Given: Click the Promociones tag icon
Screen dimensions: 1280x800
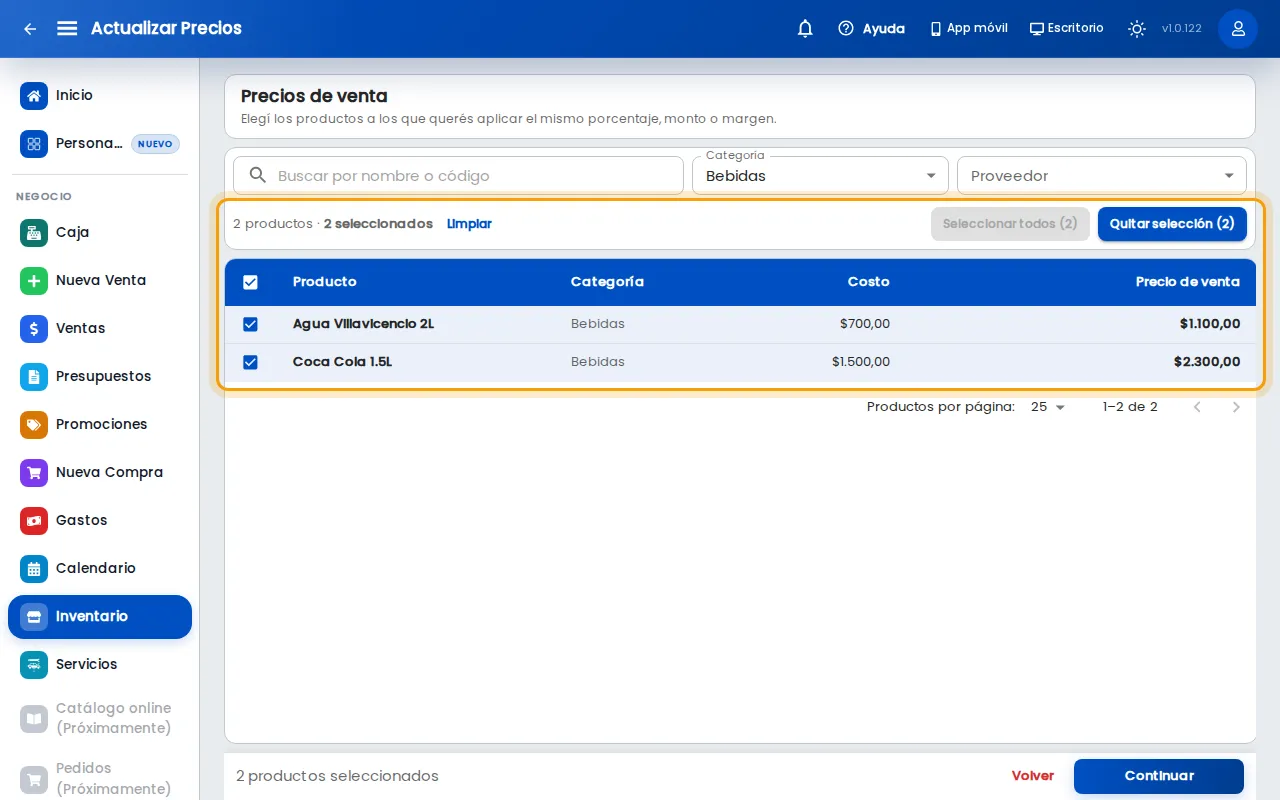Looking at the screenshot, I should pyautogui.click(x=34, y=424).
